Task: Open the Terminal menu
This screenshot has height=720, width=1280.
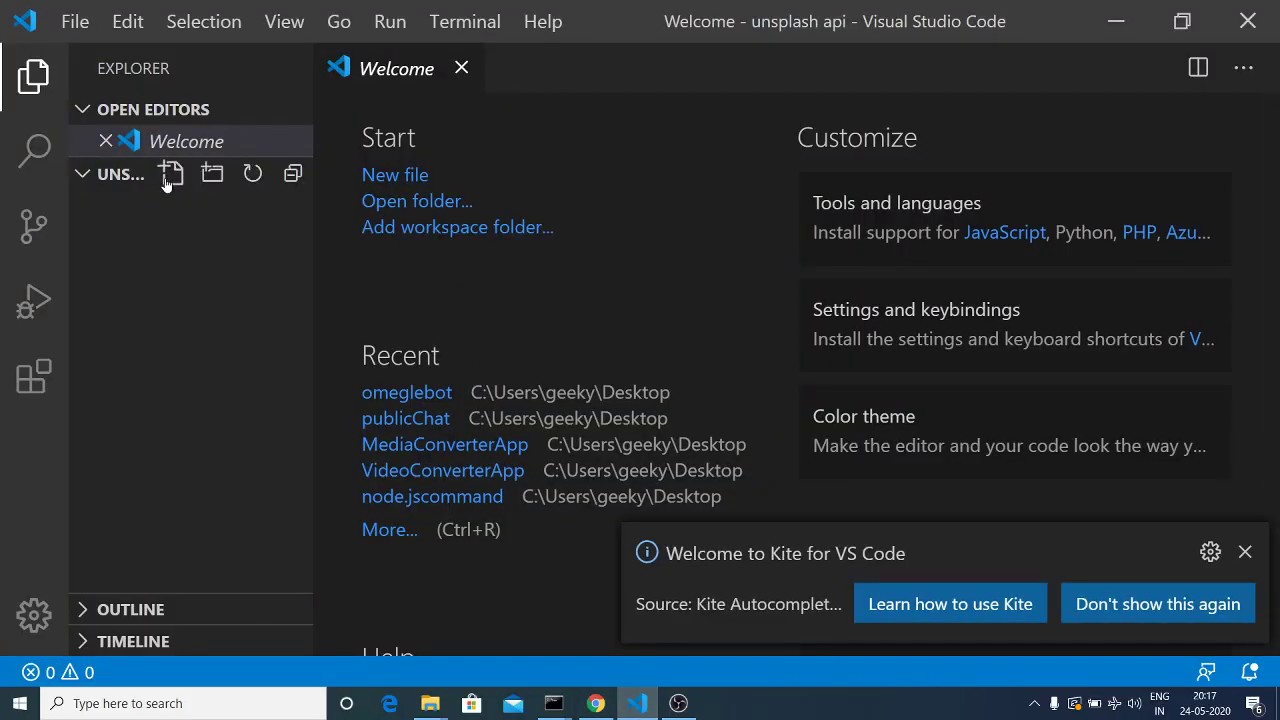Action: 465,21
